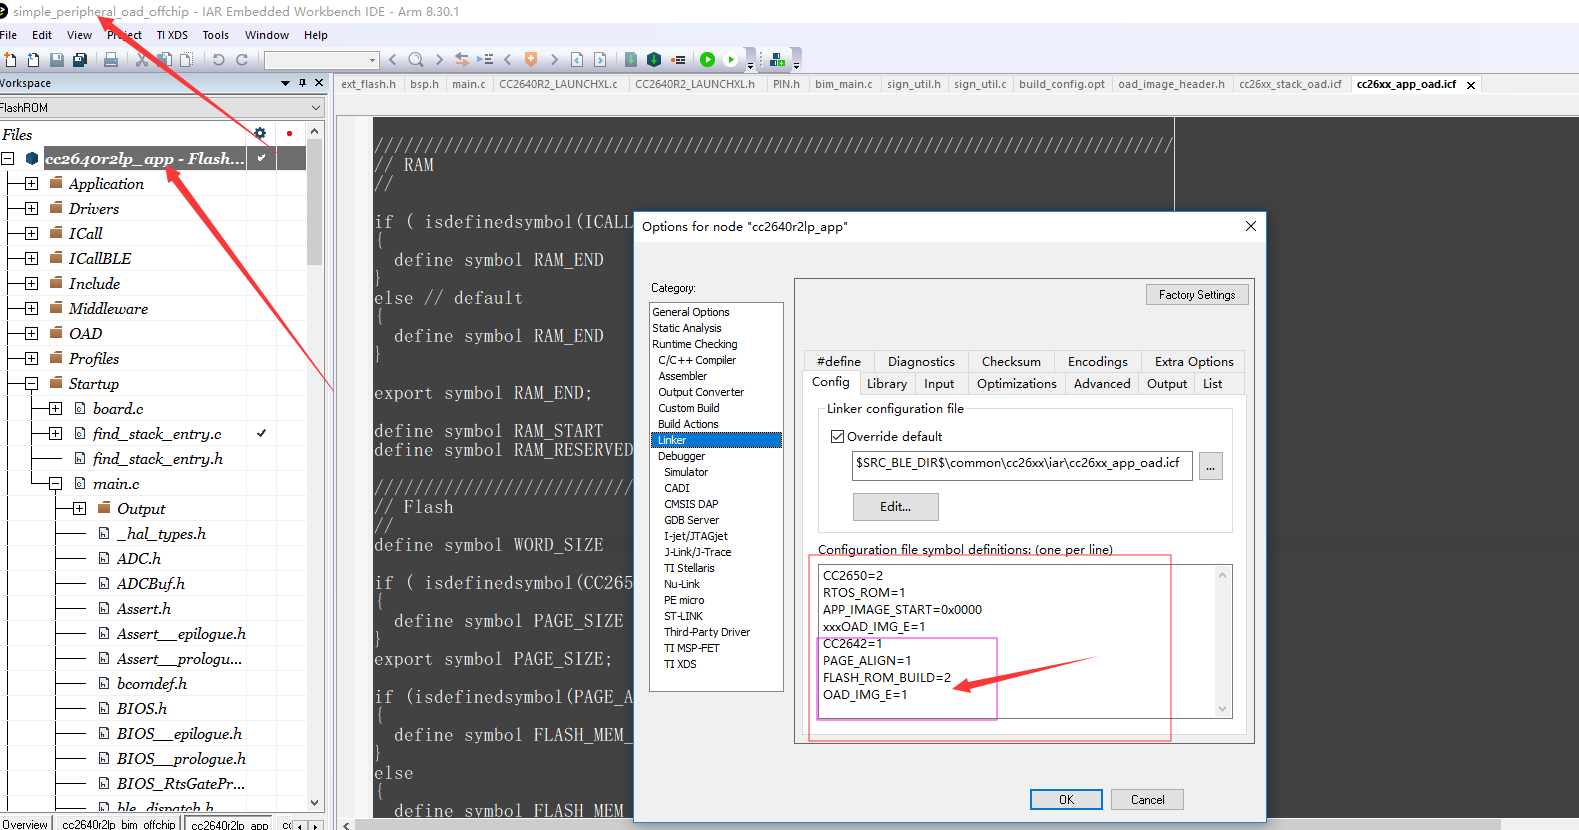Switch to the Checksum tab
The image size is (1579, 830).
[1011, 362]
